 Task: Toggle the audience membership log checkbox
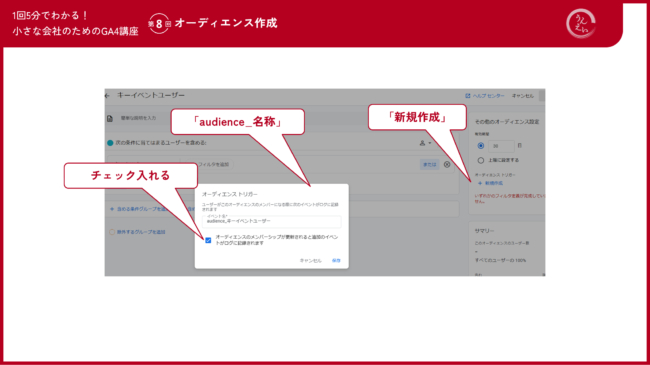coord(208,240)
